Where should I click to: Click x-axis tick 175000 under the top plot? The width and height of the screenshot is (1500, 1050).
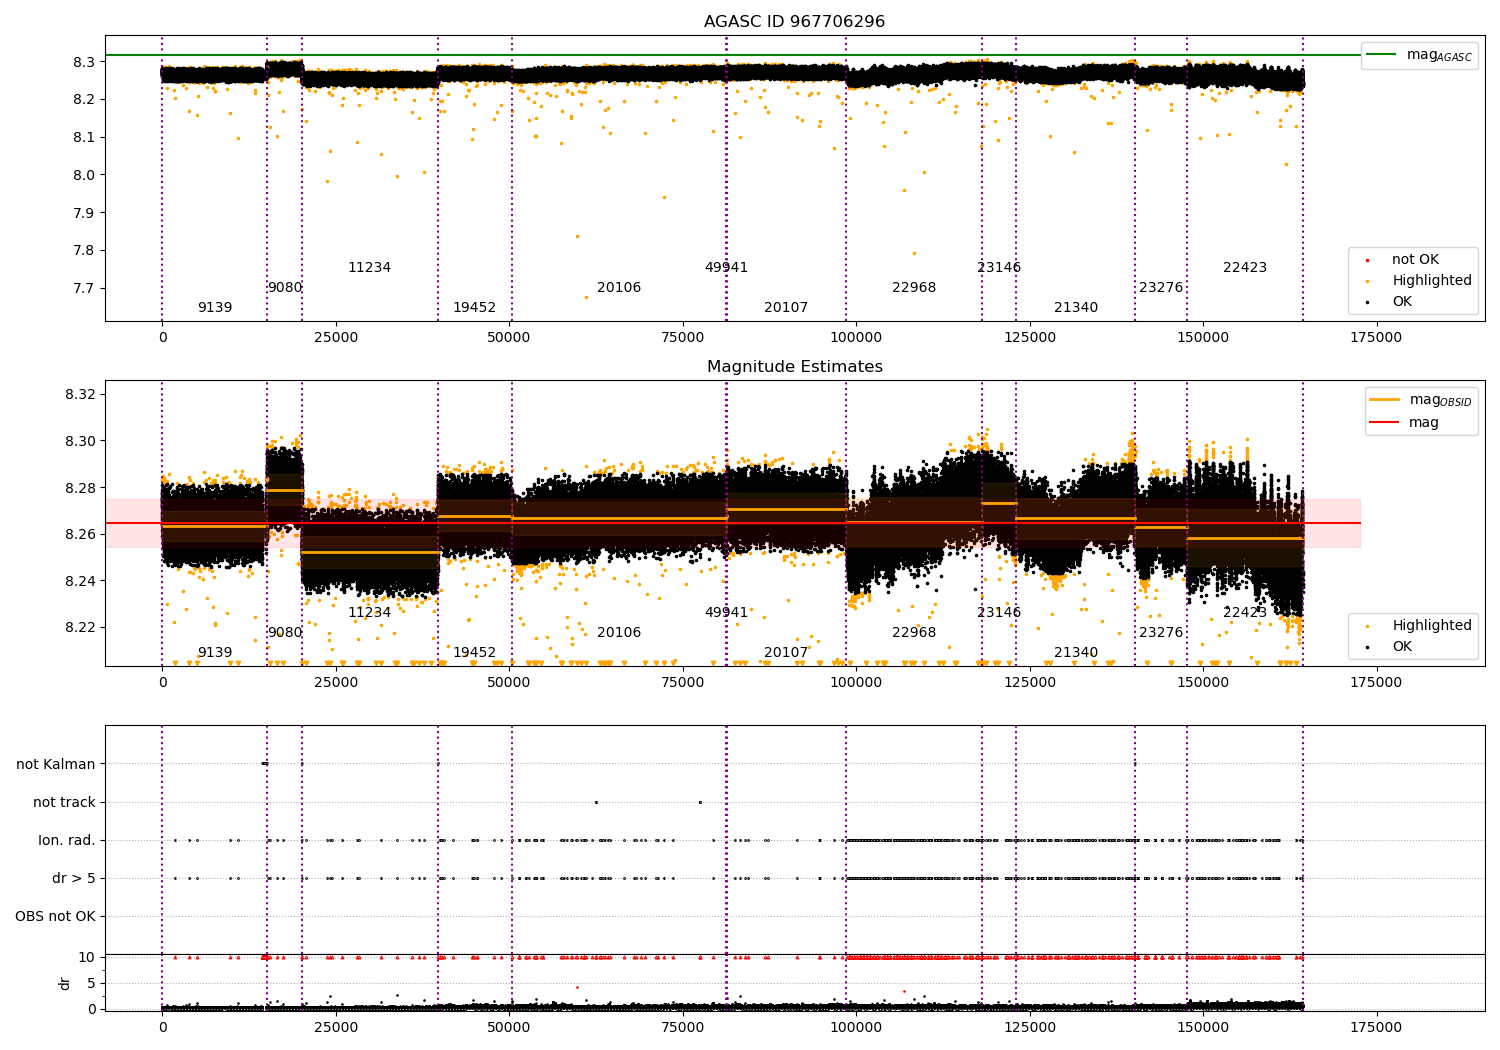pos(1376,338)
